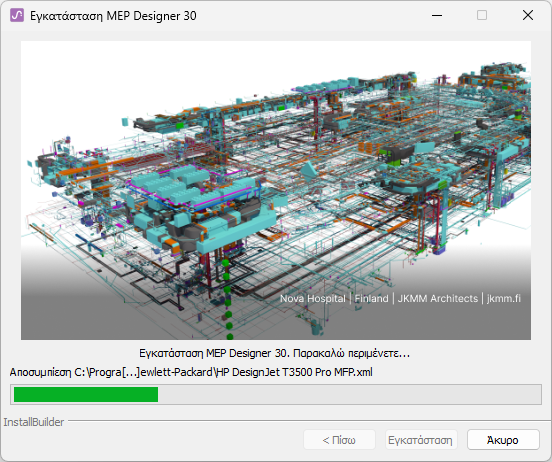Click the Nova Hospital building model image
552x462 pixels.
[276, 190]
